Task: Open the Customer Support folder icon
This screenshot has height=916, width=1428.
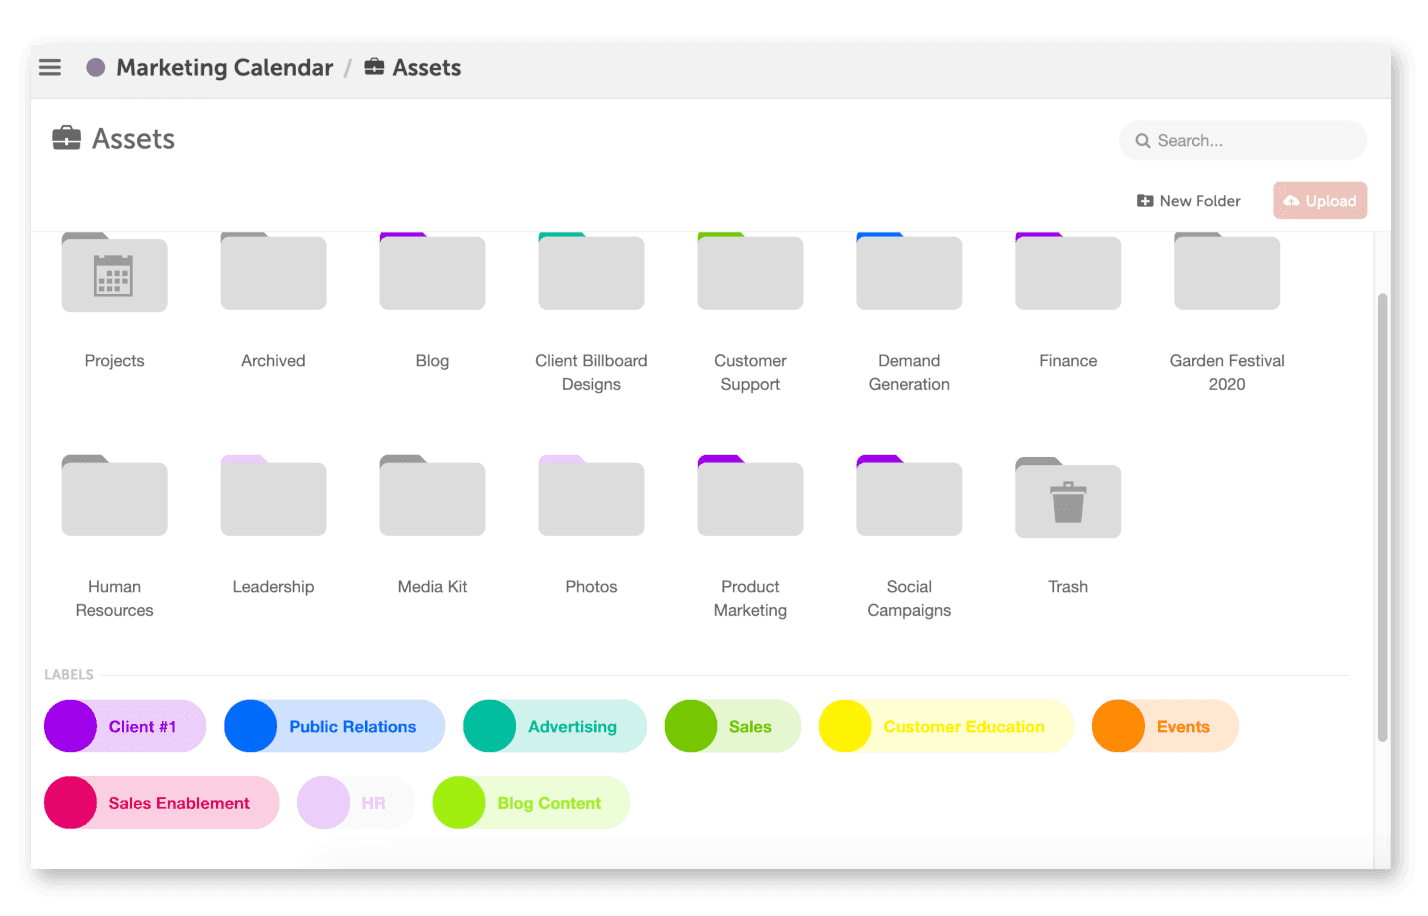Action: [x=750, y=272]
